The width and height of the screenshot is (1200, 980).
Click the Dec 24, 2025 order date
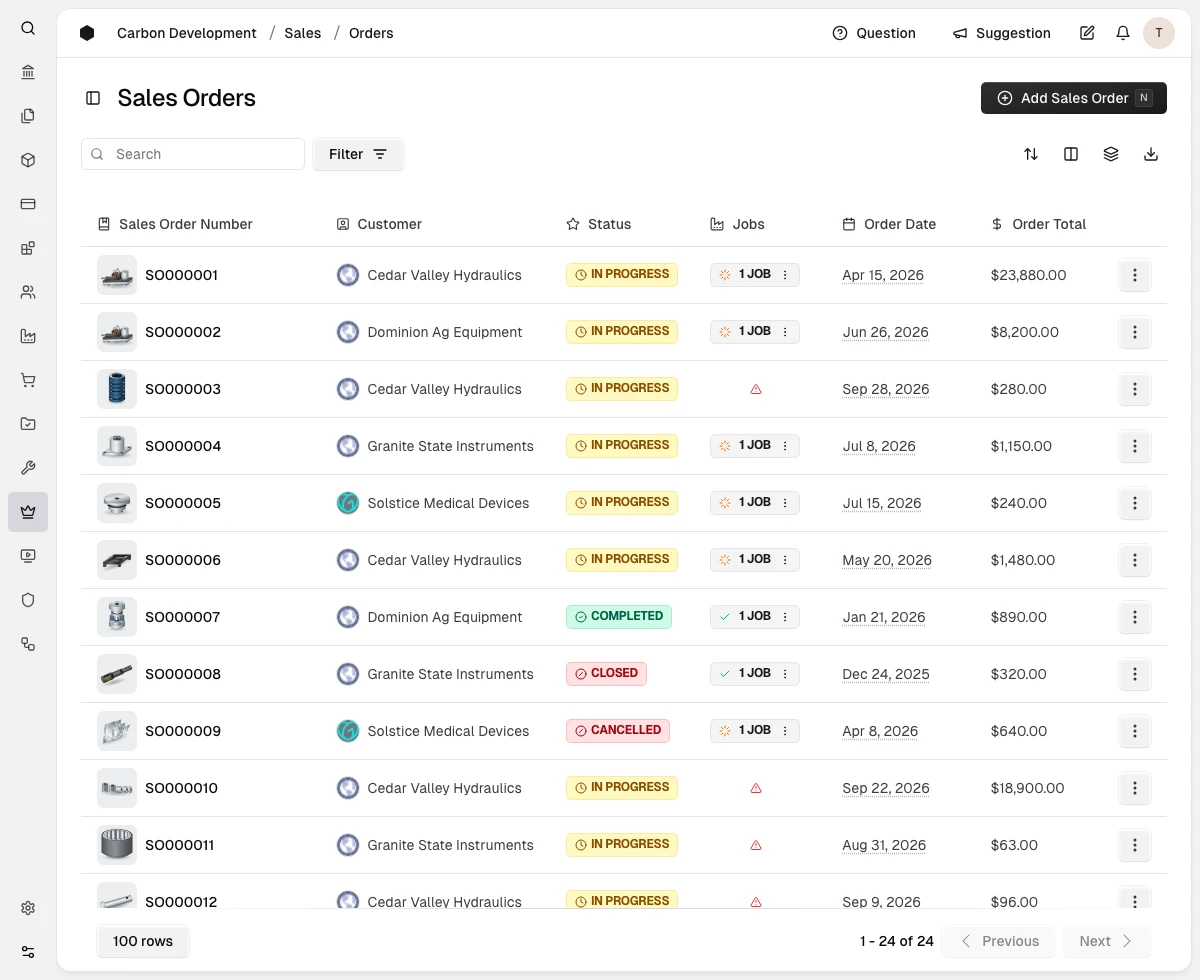coord(886,674)
